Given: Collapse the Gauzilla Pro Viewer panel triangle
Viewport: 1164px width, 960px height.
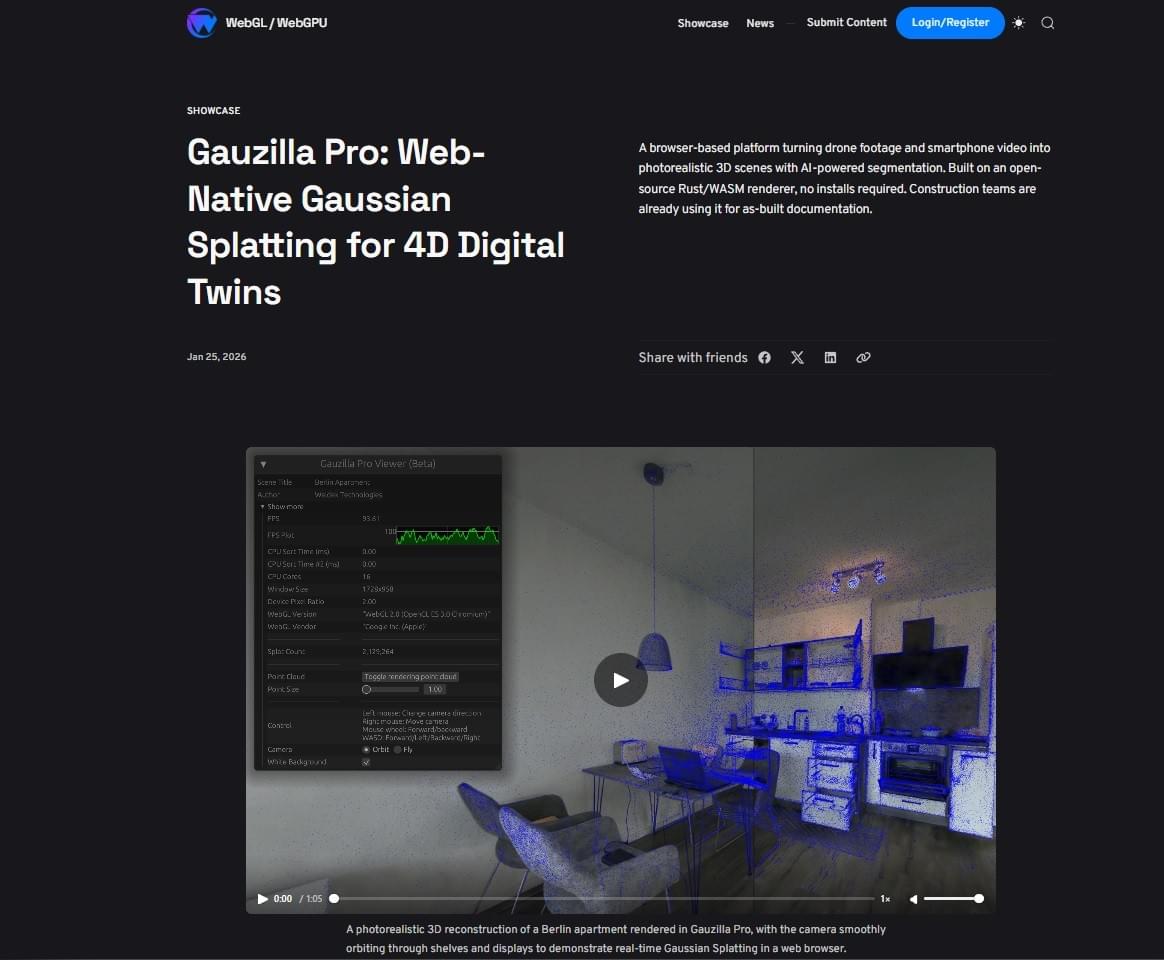Looking at the screenshot, I should (264, 464).
